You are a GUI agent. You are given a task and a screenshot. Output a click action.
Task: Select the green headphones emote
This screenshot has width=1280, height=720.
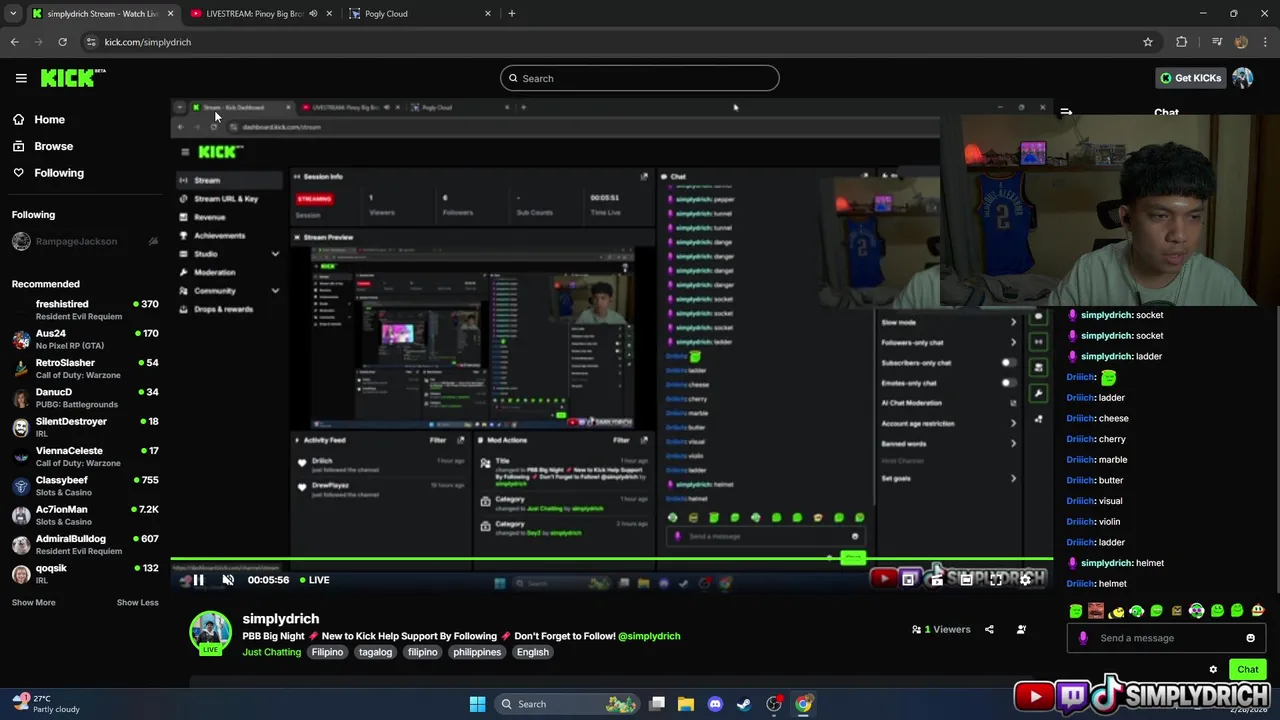click(1136, 611)
